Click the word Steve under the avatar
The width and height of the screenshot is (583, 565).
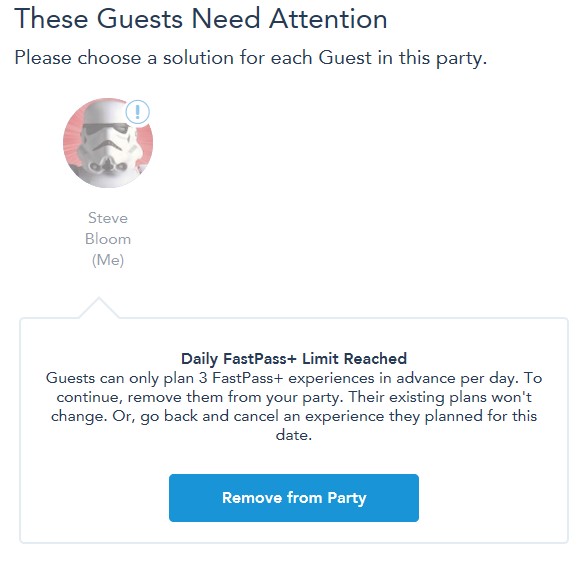(x=108, y=218)
